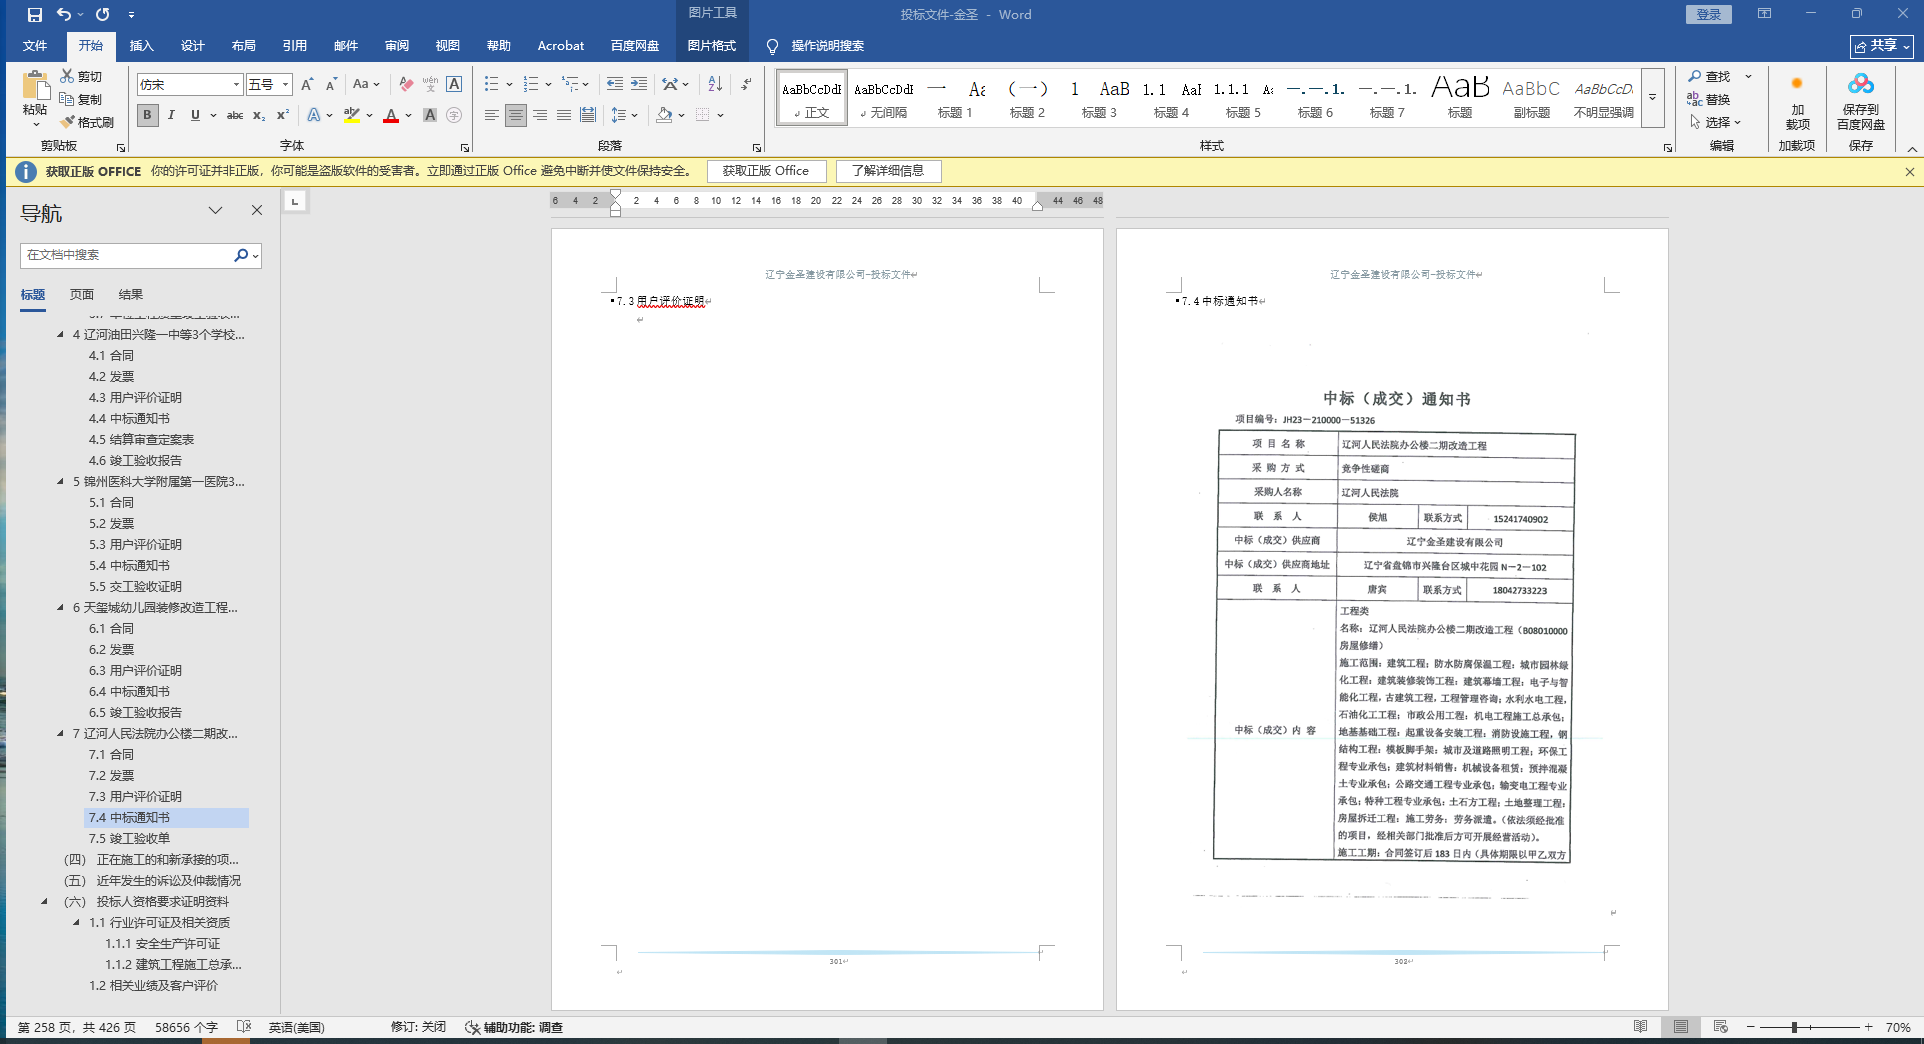Increase paragraph indent

tap(638, 85)
